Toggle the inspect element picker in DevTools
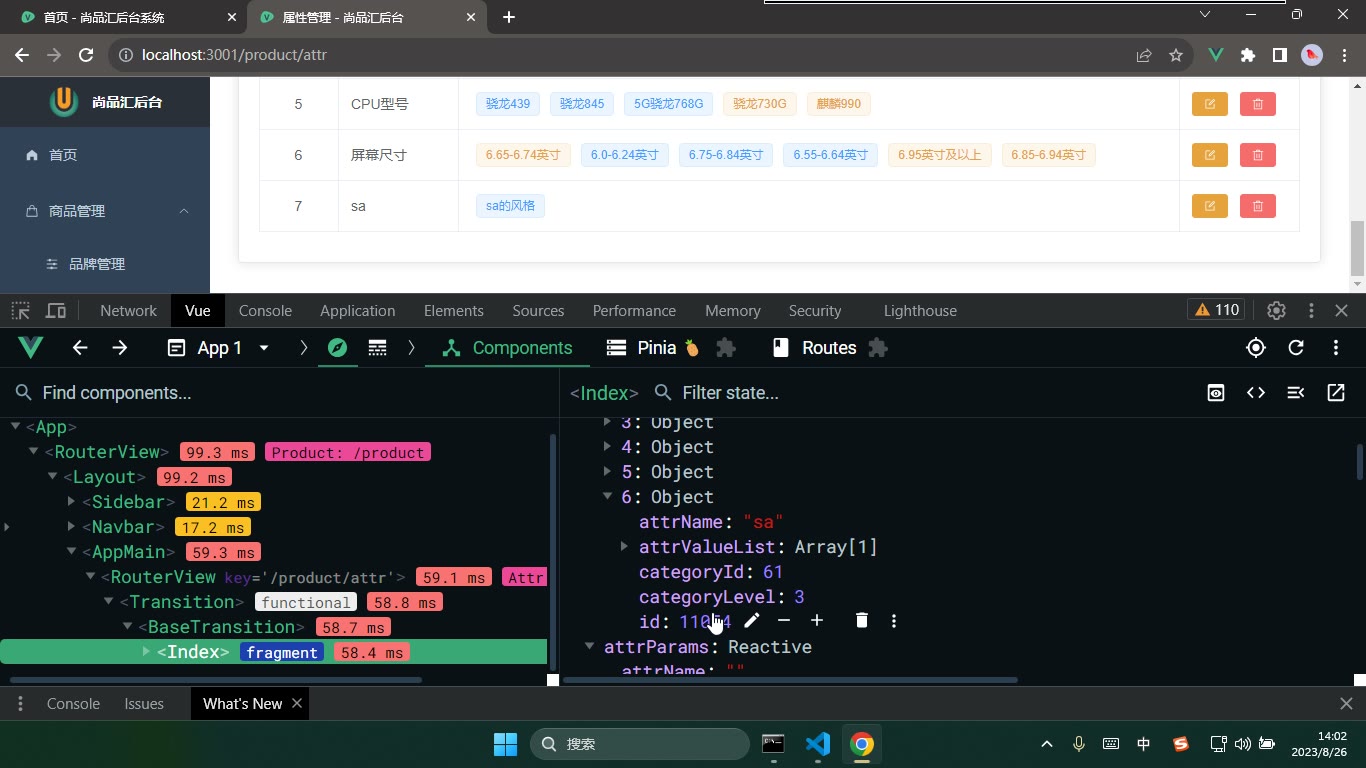Screen dimensions: 1366x768 point(21,311)
